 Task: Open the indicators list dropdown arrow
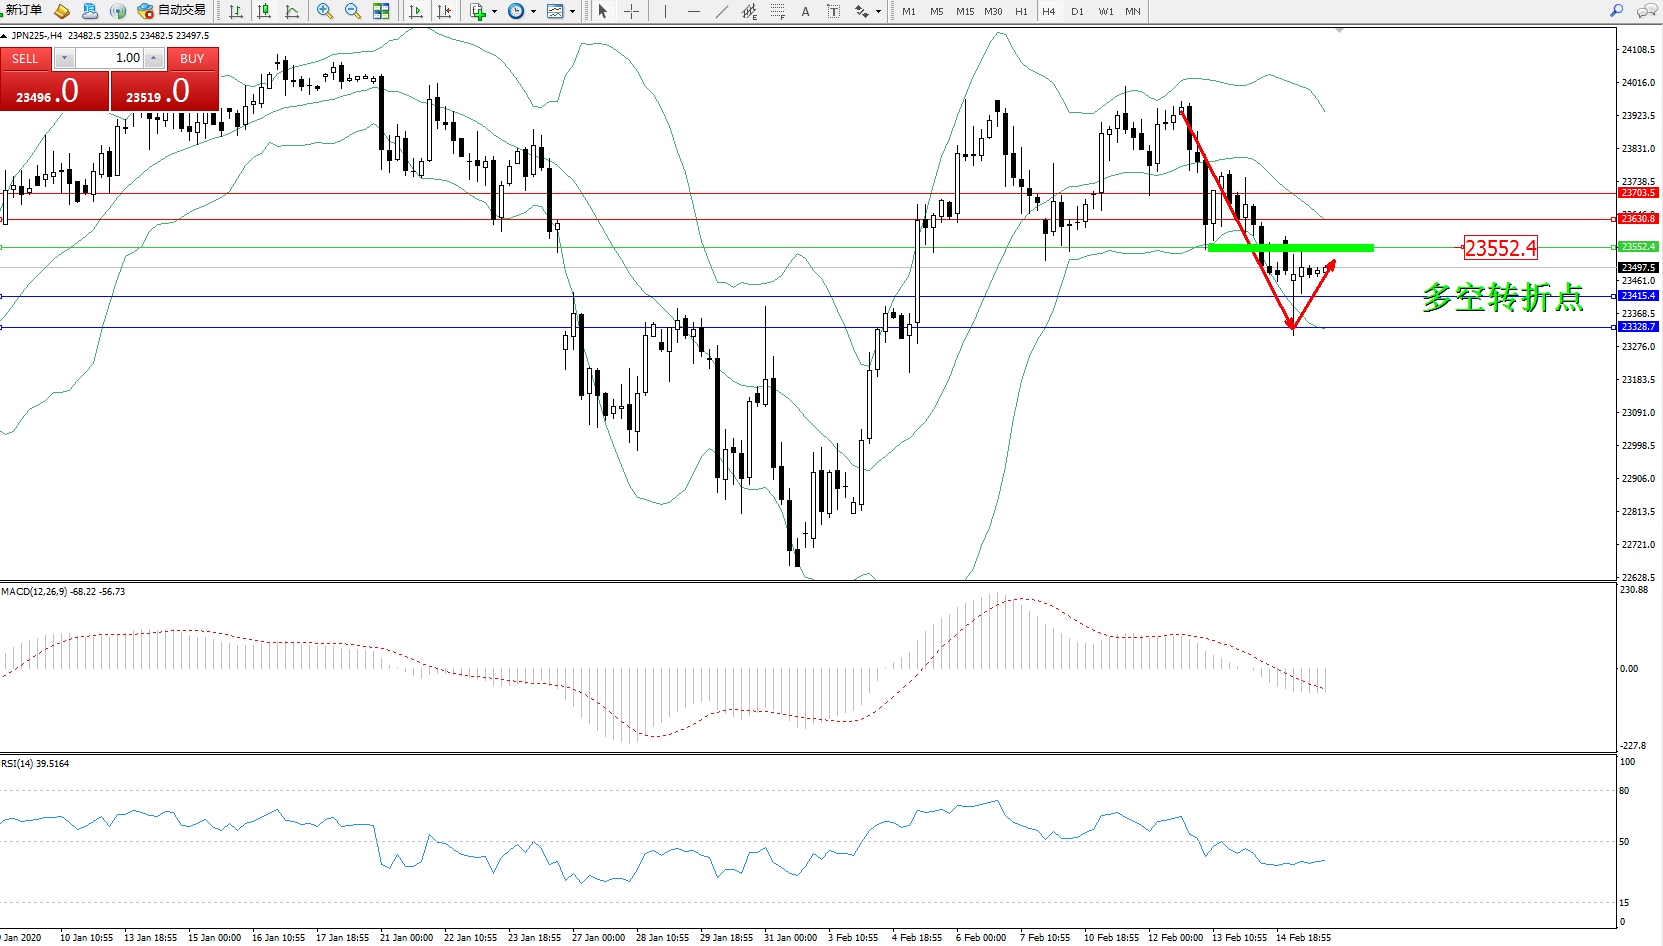pyautogui.click(x=494, y=12)
